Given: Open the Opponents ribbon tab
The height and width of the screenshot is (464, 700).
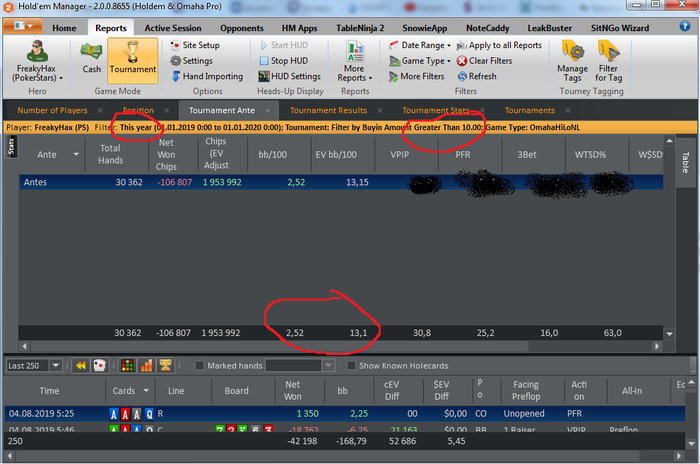Looking at the screenshot, I should pos(242,28).
